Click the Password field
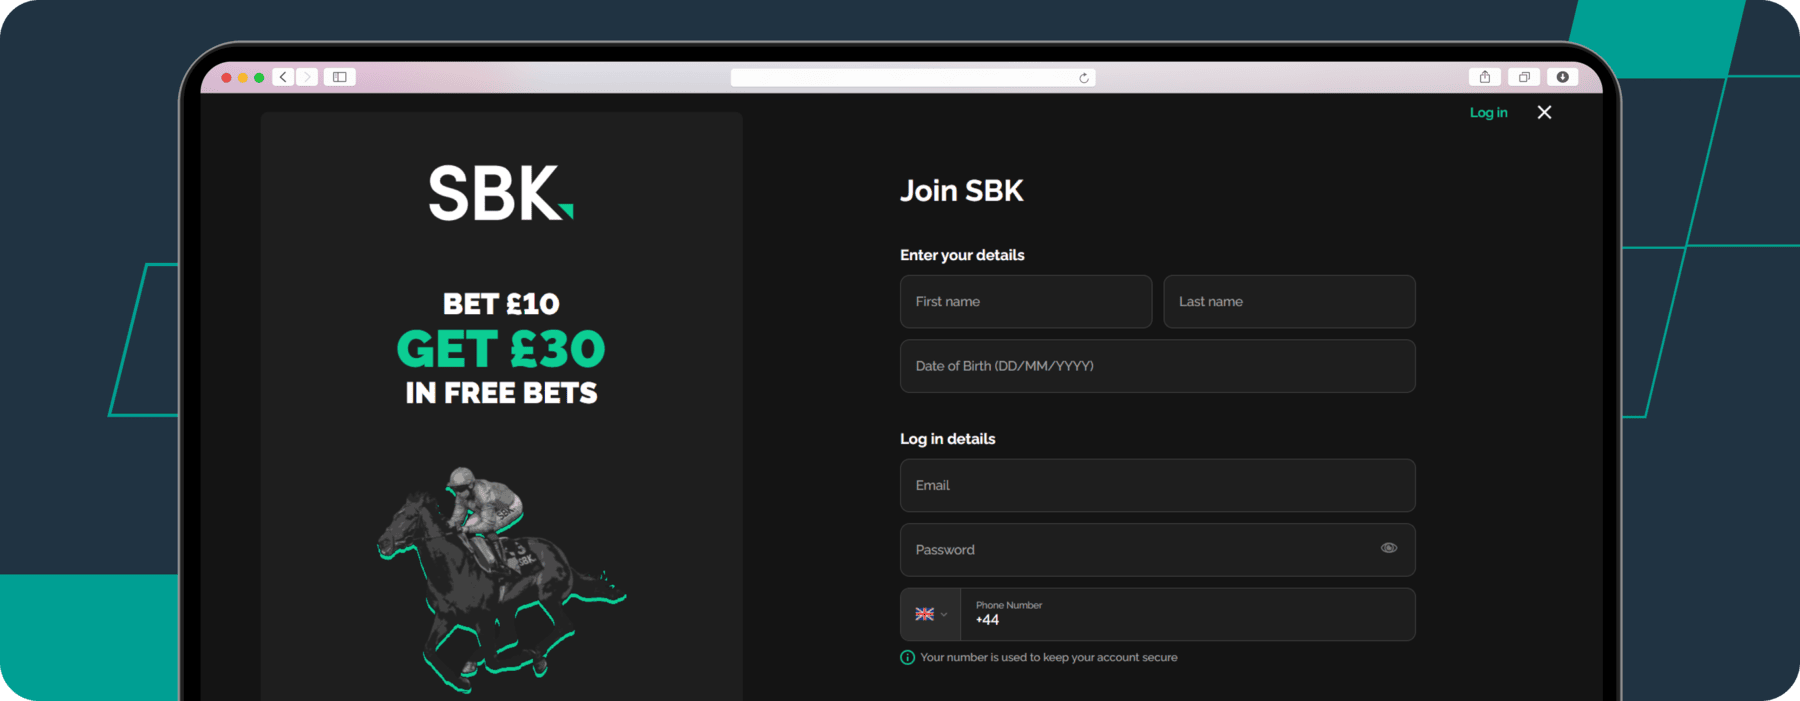1800x701 pixels. pos(1158,550)
